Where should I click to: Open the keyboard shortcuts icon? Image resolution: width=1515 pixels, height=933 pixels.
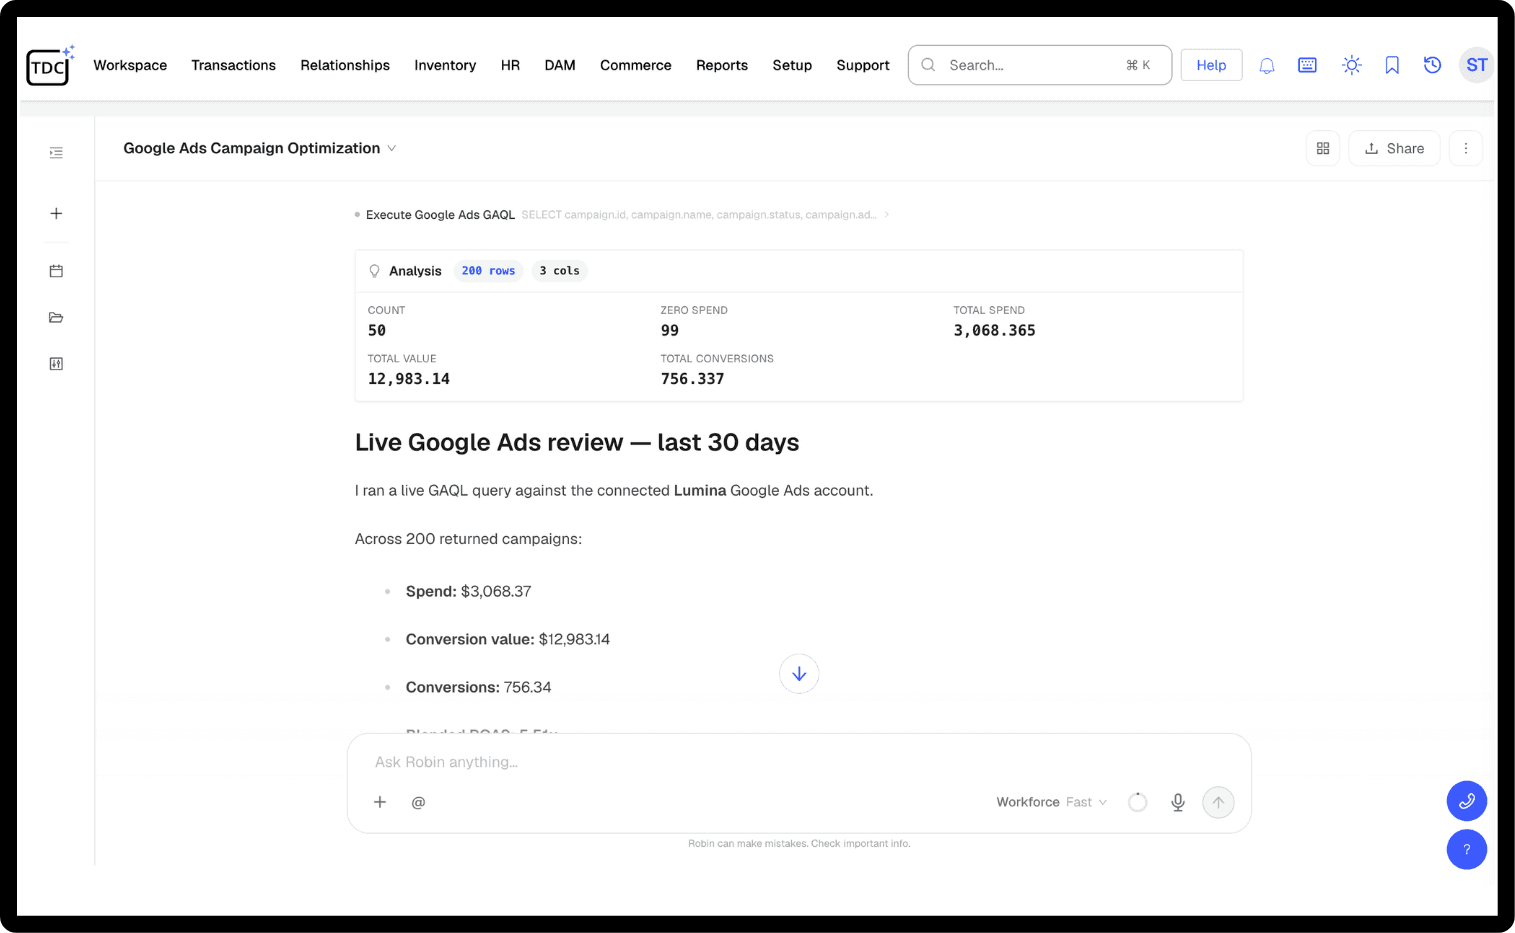click(1307, 65)
